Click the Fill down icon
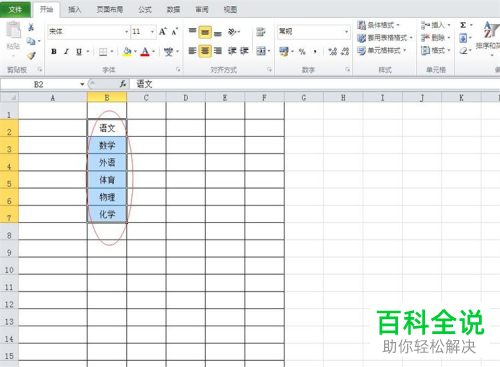The image size is (500, 367). pos(463,38)
